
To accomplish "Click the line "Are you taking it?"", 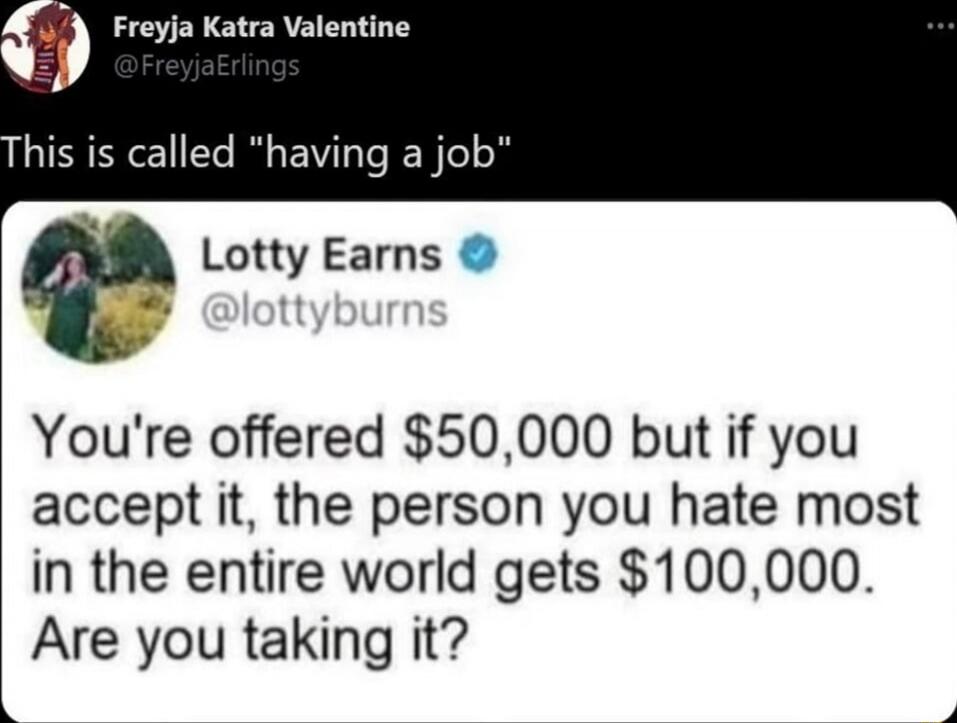I will click(248, 640).
